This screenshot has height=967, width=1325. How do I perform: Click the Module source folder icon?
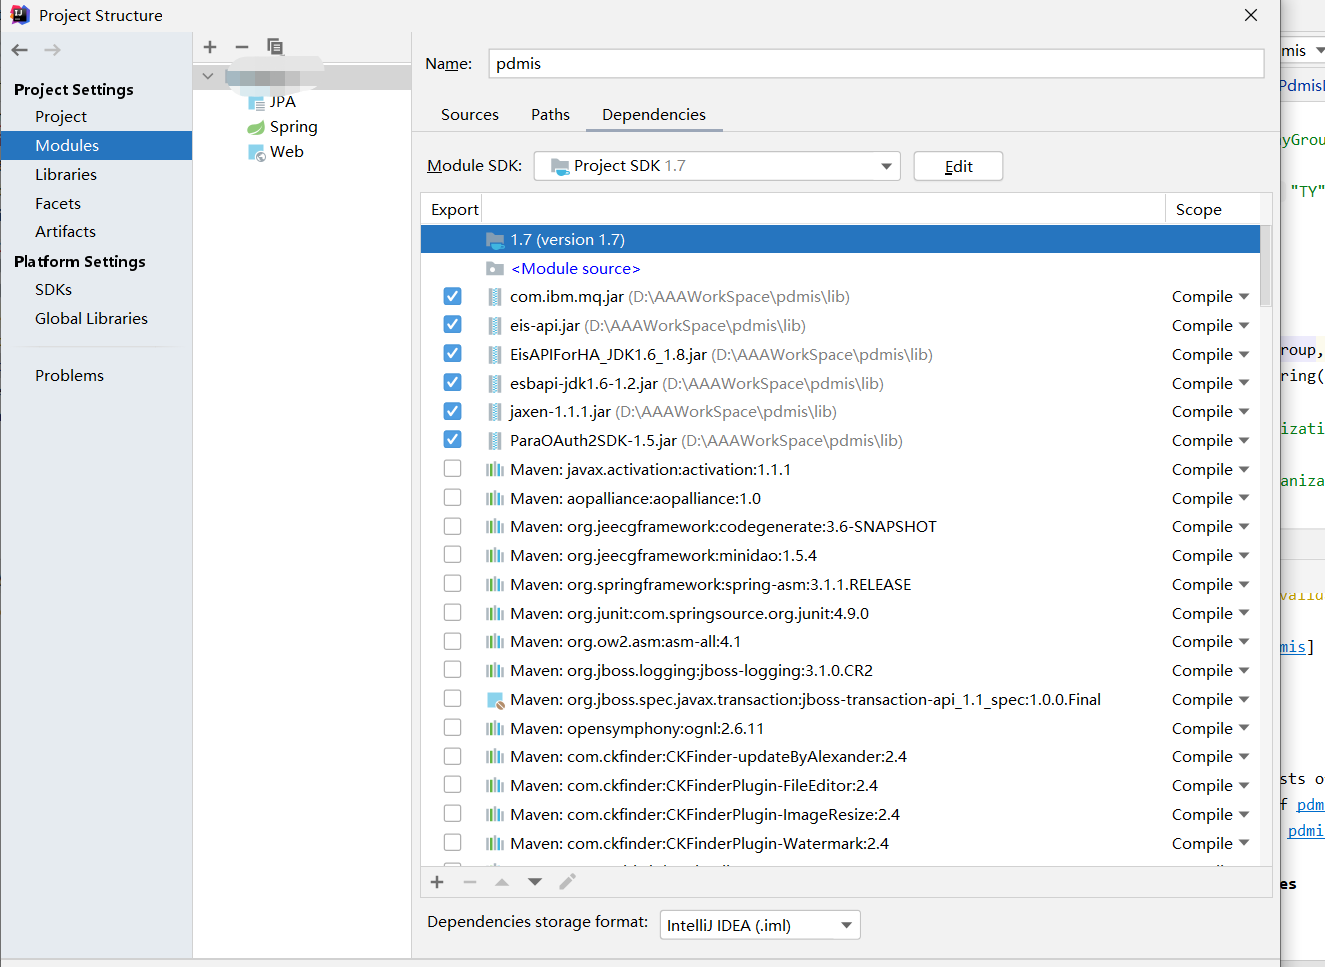(x=495, y=269)
